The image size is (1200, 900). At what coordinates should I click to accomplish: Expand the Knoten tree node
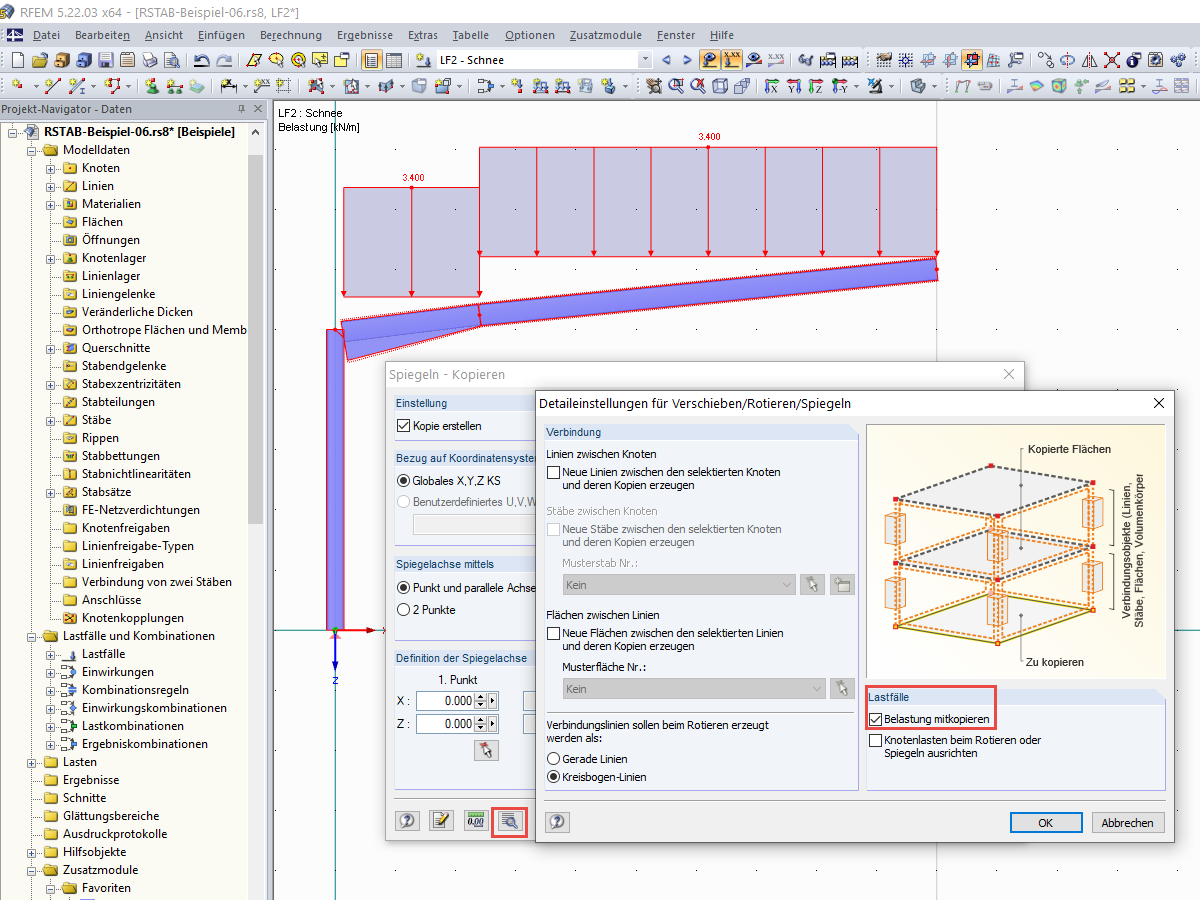coord(50,168)
